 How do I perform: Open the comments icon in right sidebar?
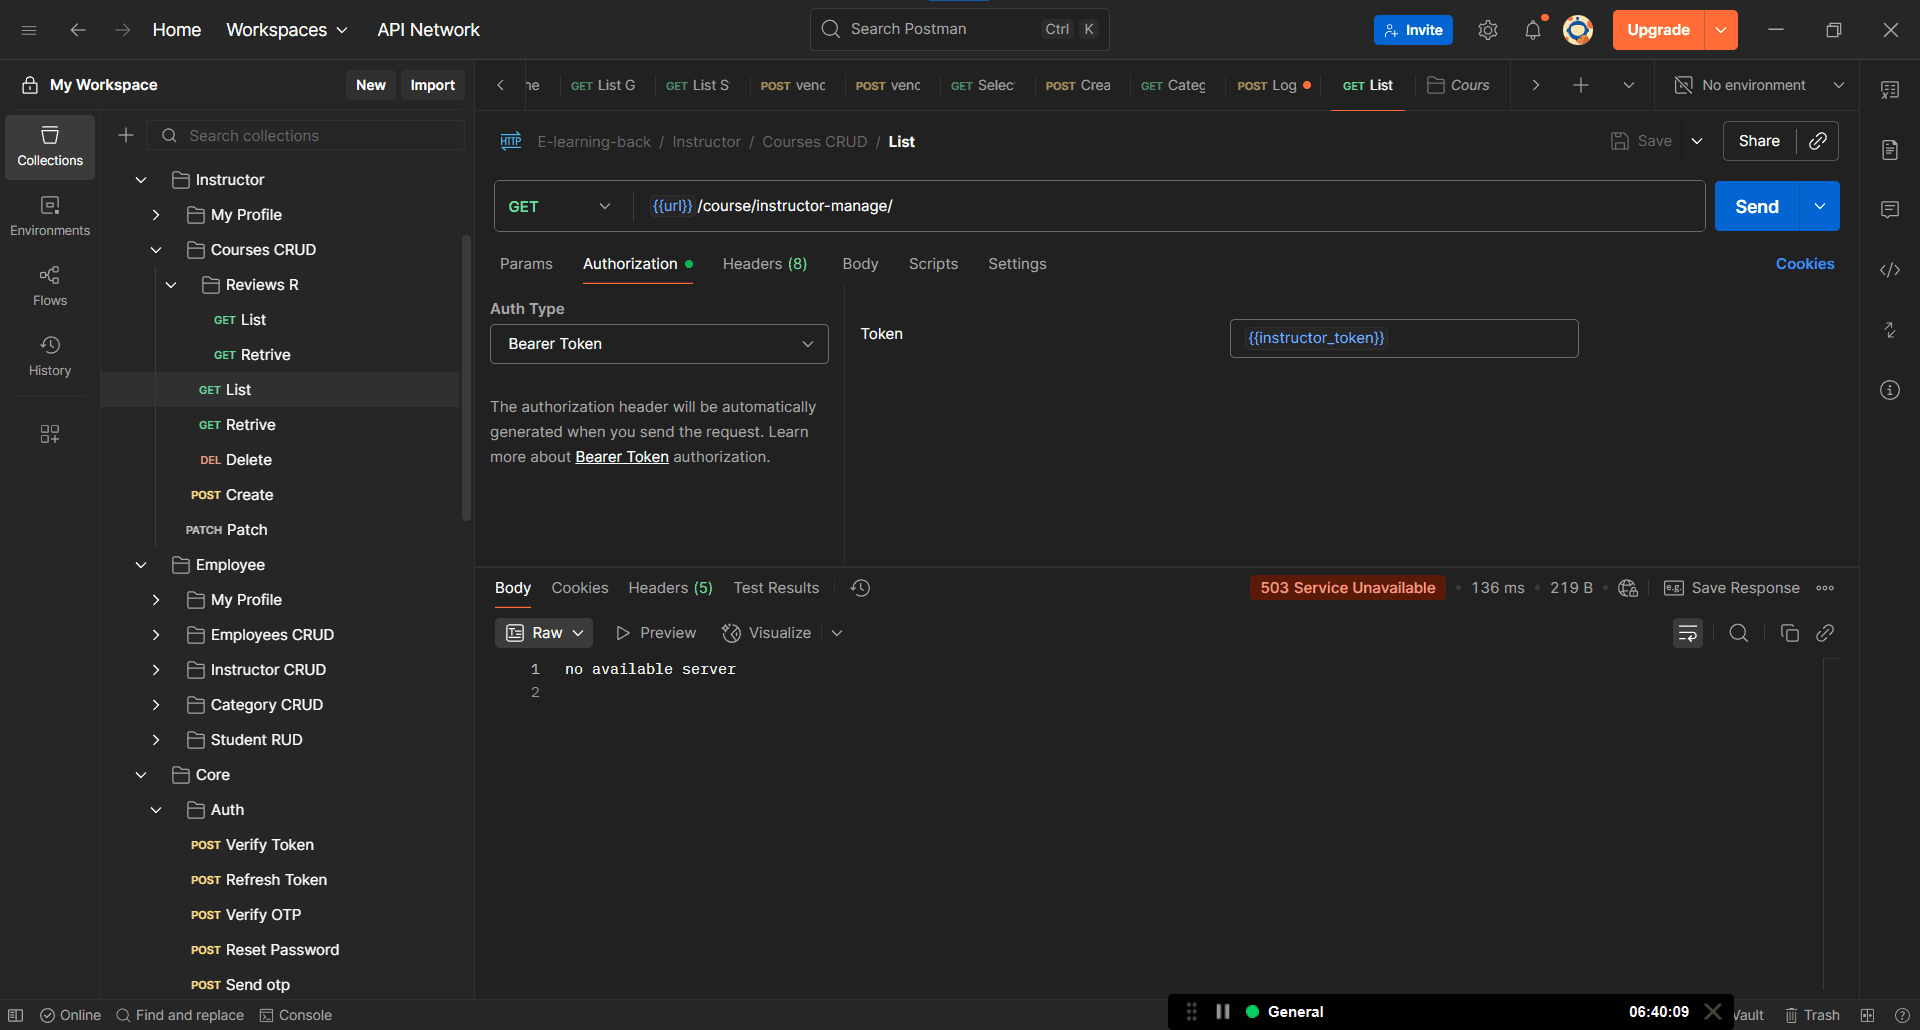1890,210
